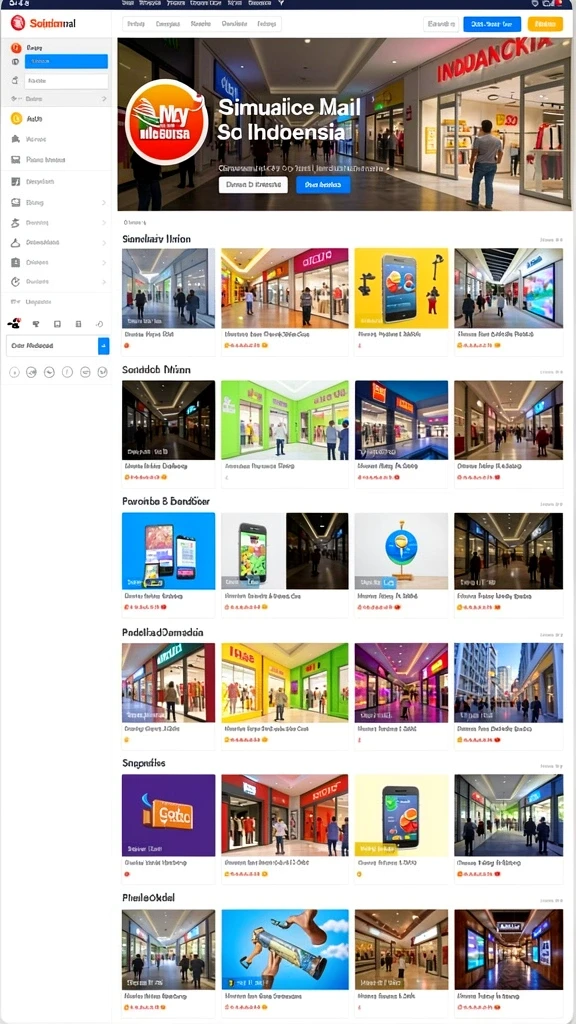Open the purple-pink neon mall thumbnail
Viewport: 576px width, 1024px height.
pos(402,682)
